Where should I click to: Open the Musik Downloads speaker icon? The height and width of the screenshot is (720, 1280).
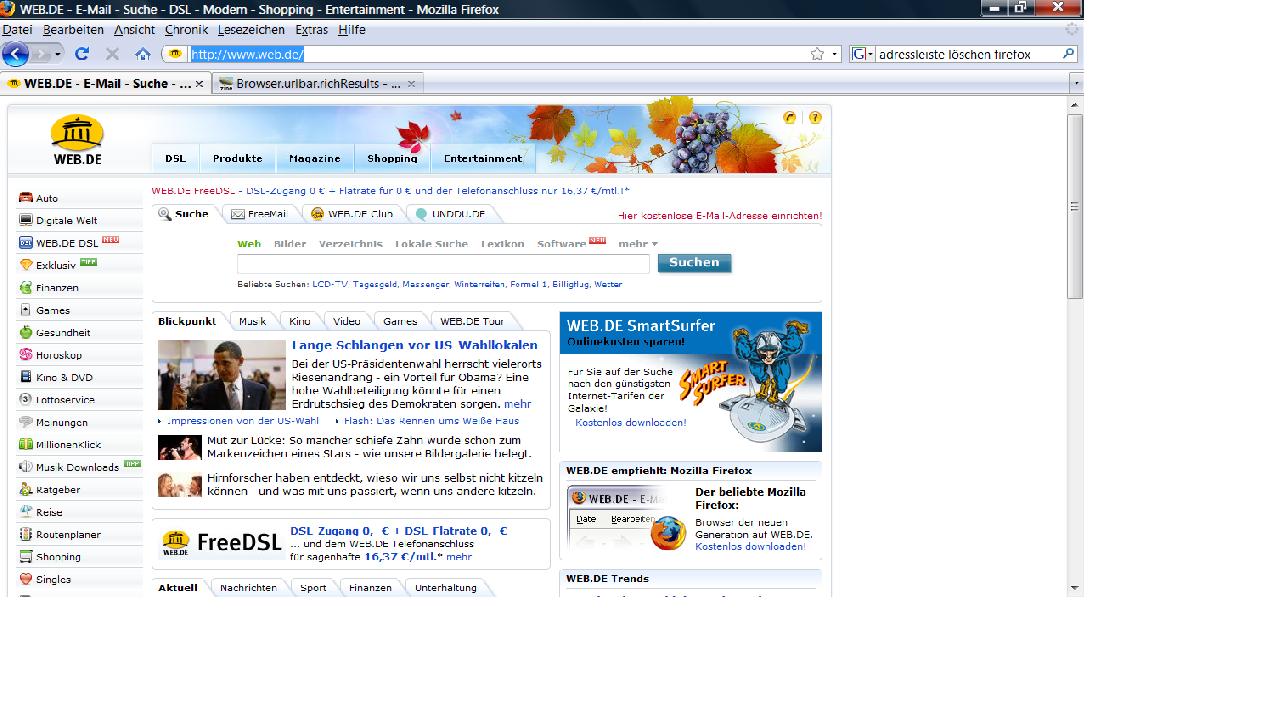26,467
